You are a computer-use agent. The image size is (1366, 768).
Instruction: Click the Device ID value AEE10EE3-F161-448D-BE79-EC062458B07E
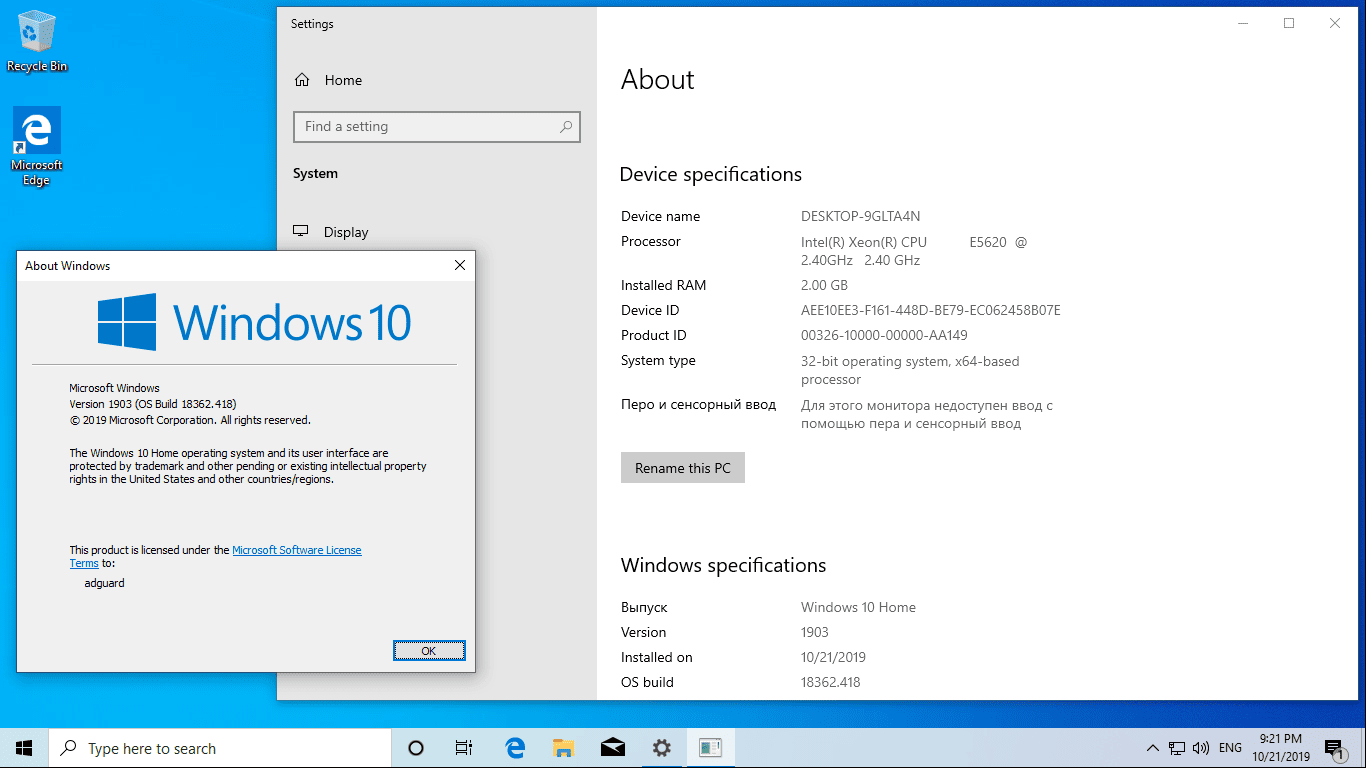931,310
